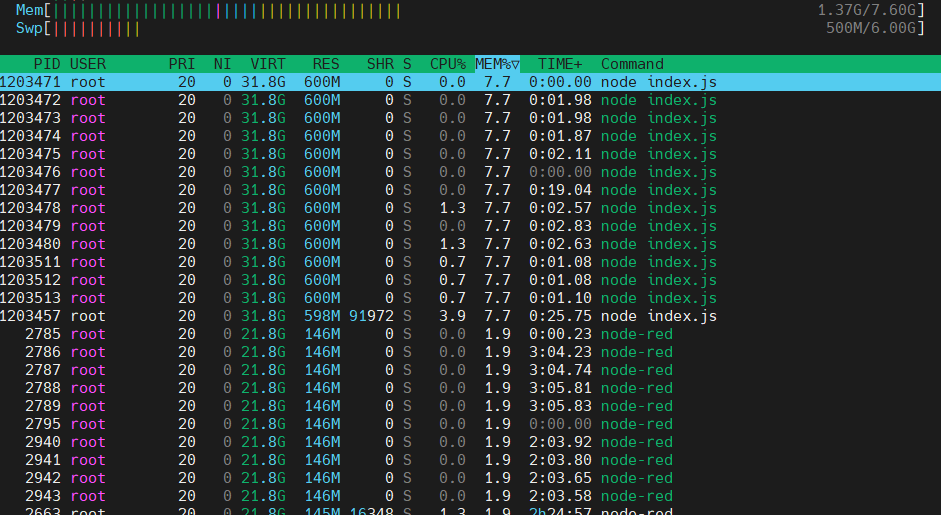
Task: Sort by the S state column header
Action: coord(407,64)
